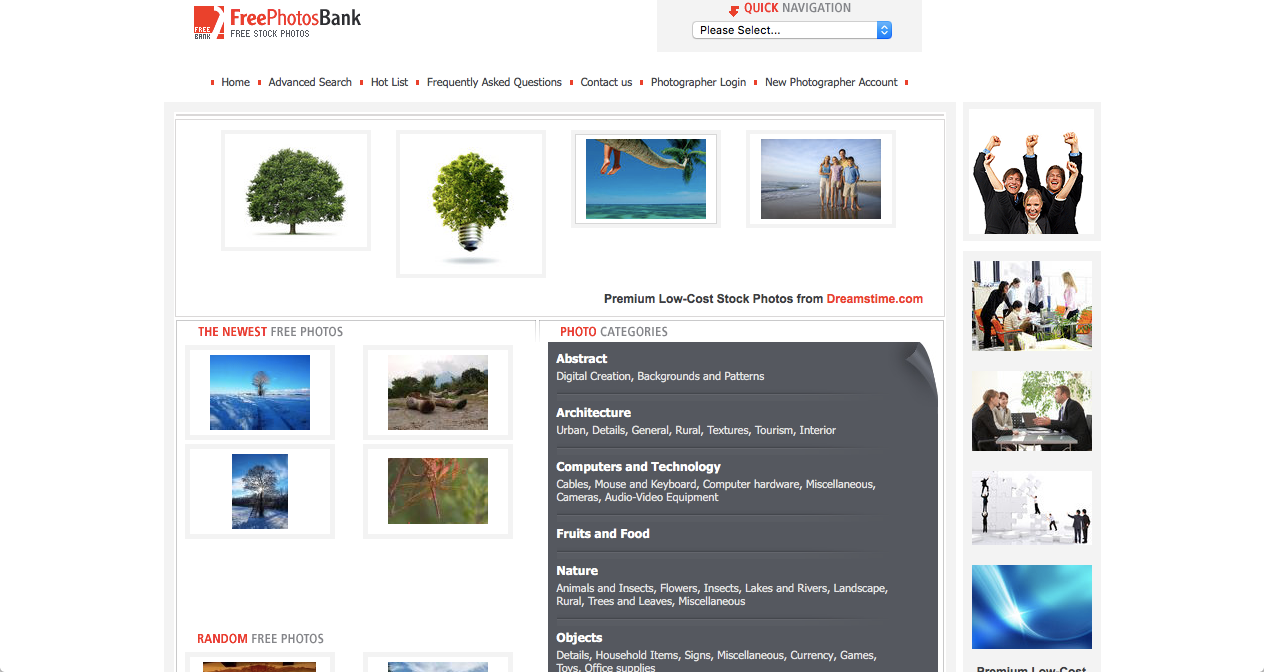Click the family on beach thumbnail
Screen dimensions: 1264x672
[821, 179]
